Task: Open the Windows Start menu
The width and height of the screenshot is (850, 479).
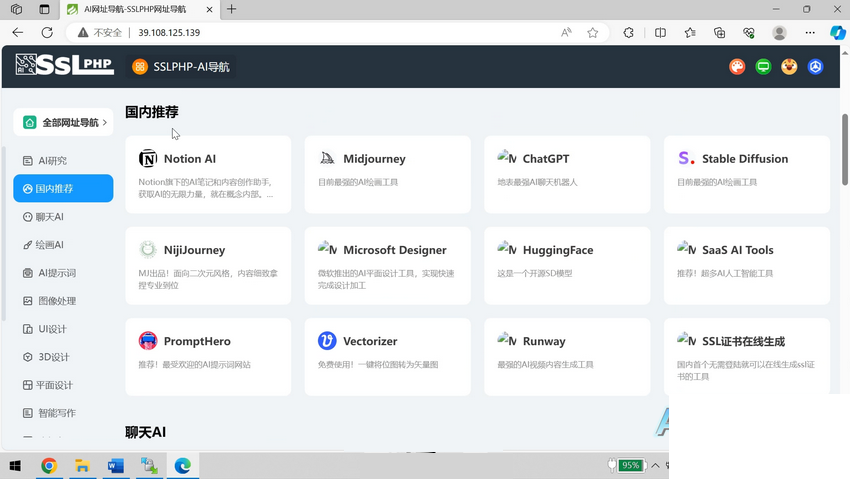Action: 15,466
